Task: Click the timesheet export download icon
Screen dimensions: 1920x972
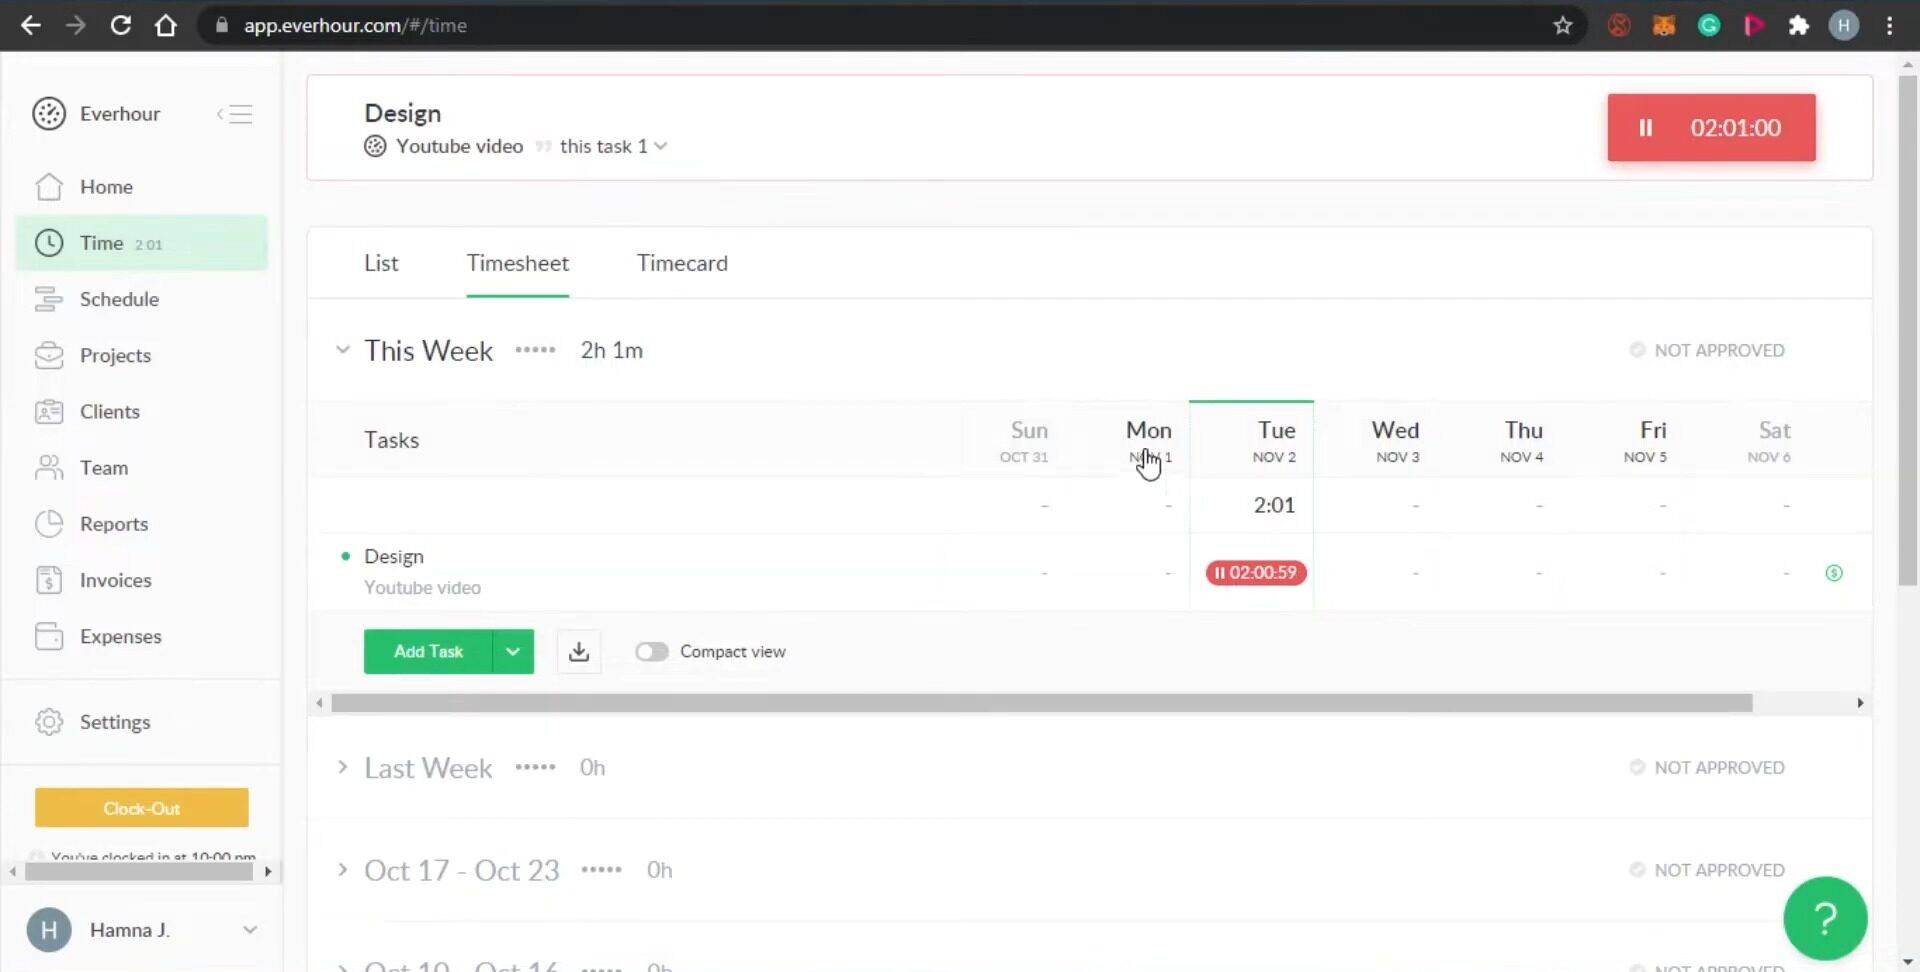Action: [x=578, y=651]
